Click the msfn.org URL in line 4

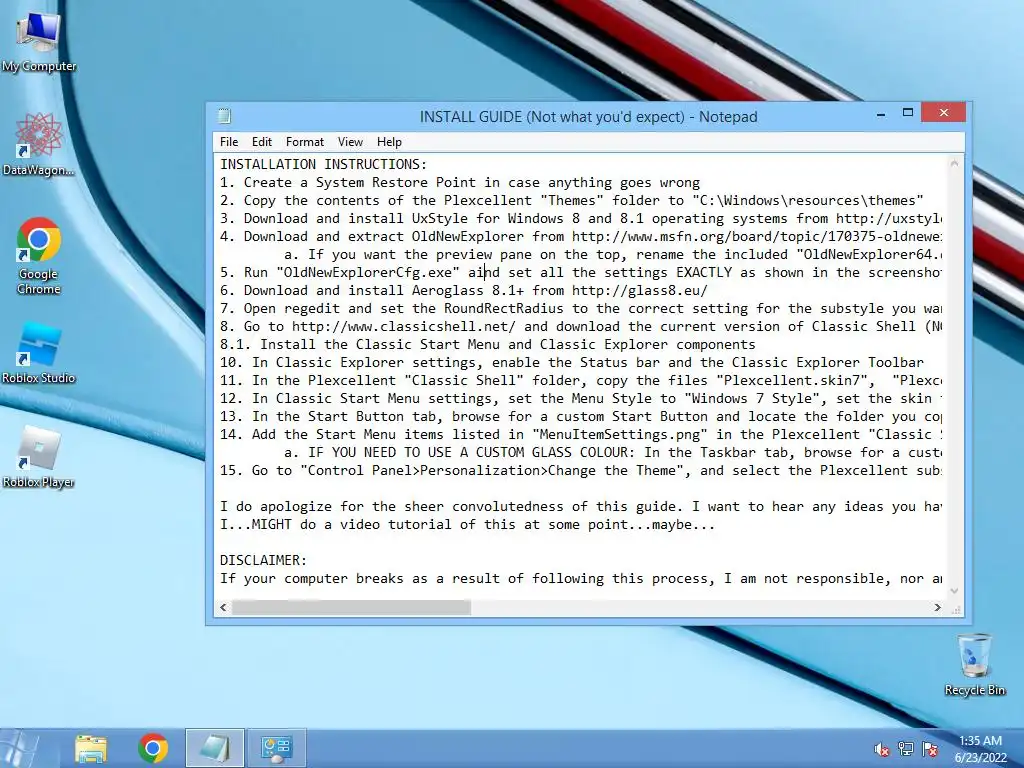(x=757, y=236)
